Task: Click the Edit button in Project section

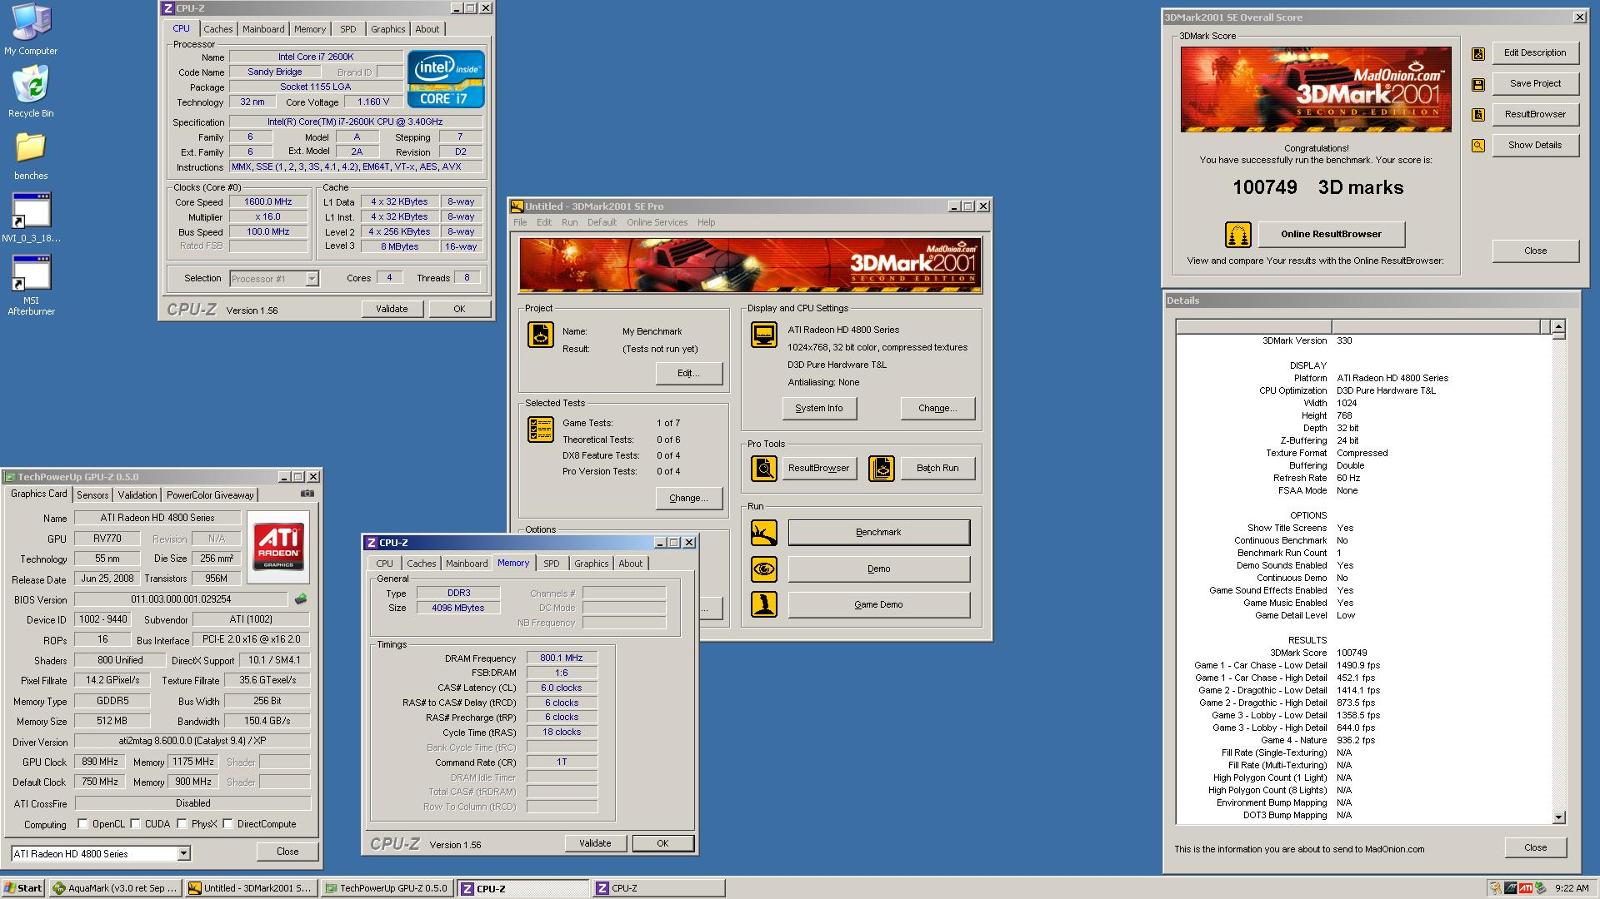Action: [x=688, y=373]
